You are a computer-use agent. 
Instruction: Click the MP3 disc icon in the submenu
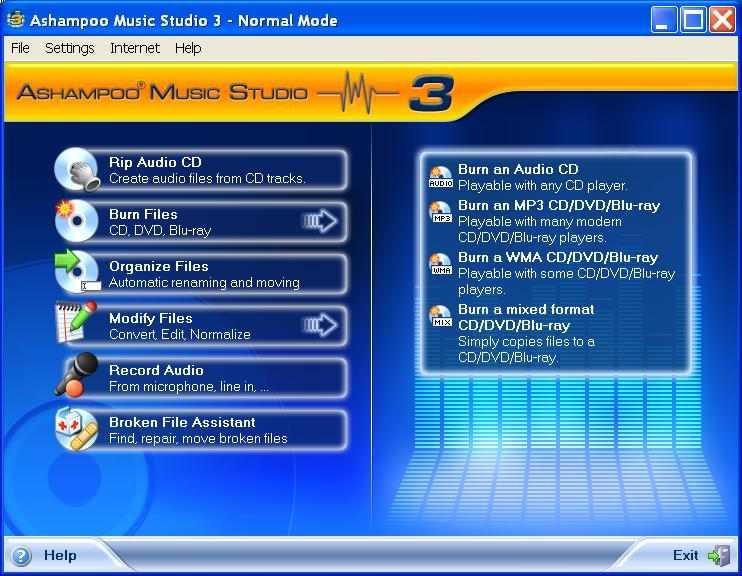pos(440,212)
